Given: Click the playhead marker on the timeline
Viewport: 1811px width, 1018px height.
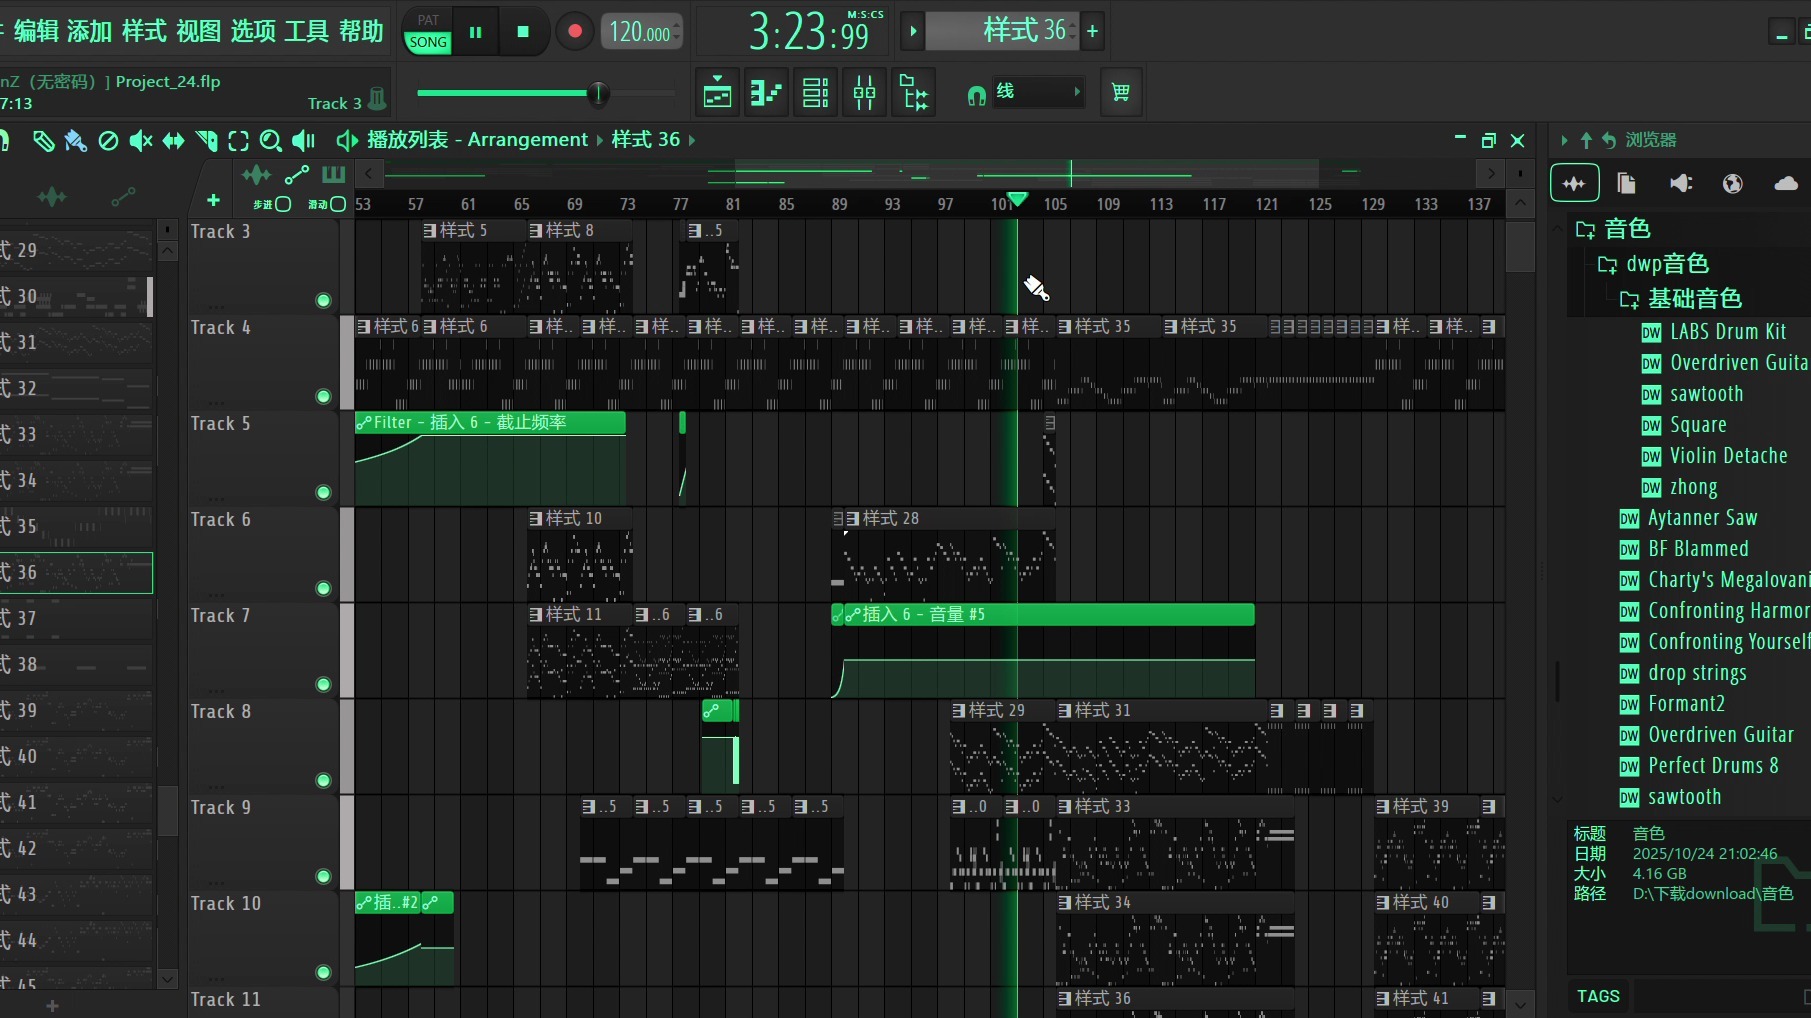Looking at the screenshot, I should click(x=1017, y=200).
